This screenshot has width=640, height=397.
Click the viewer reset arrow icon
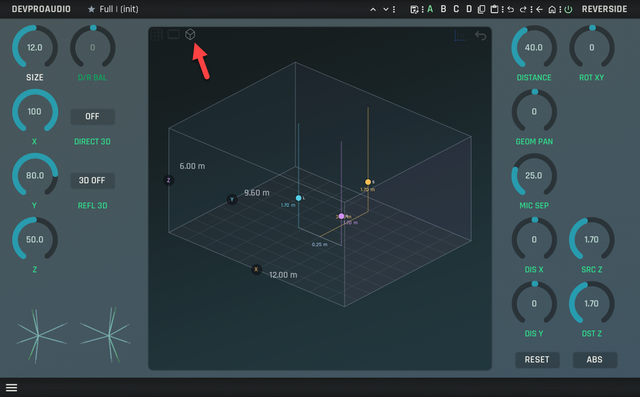coord(480,36)
